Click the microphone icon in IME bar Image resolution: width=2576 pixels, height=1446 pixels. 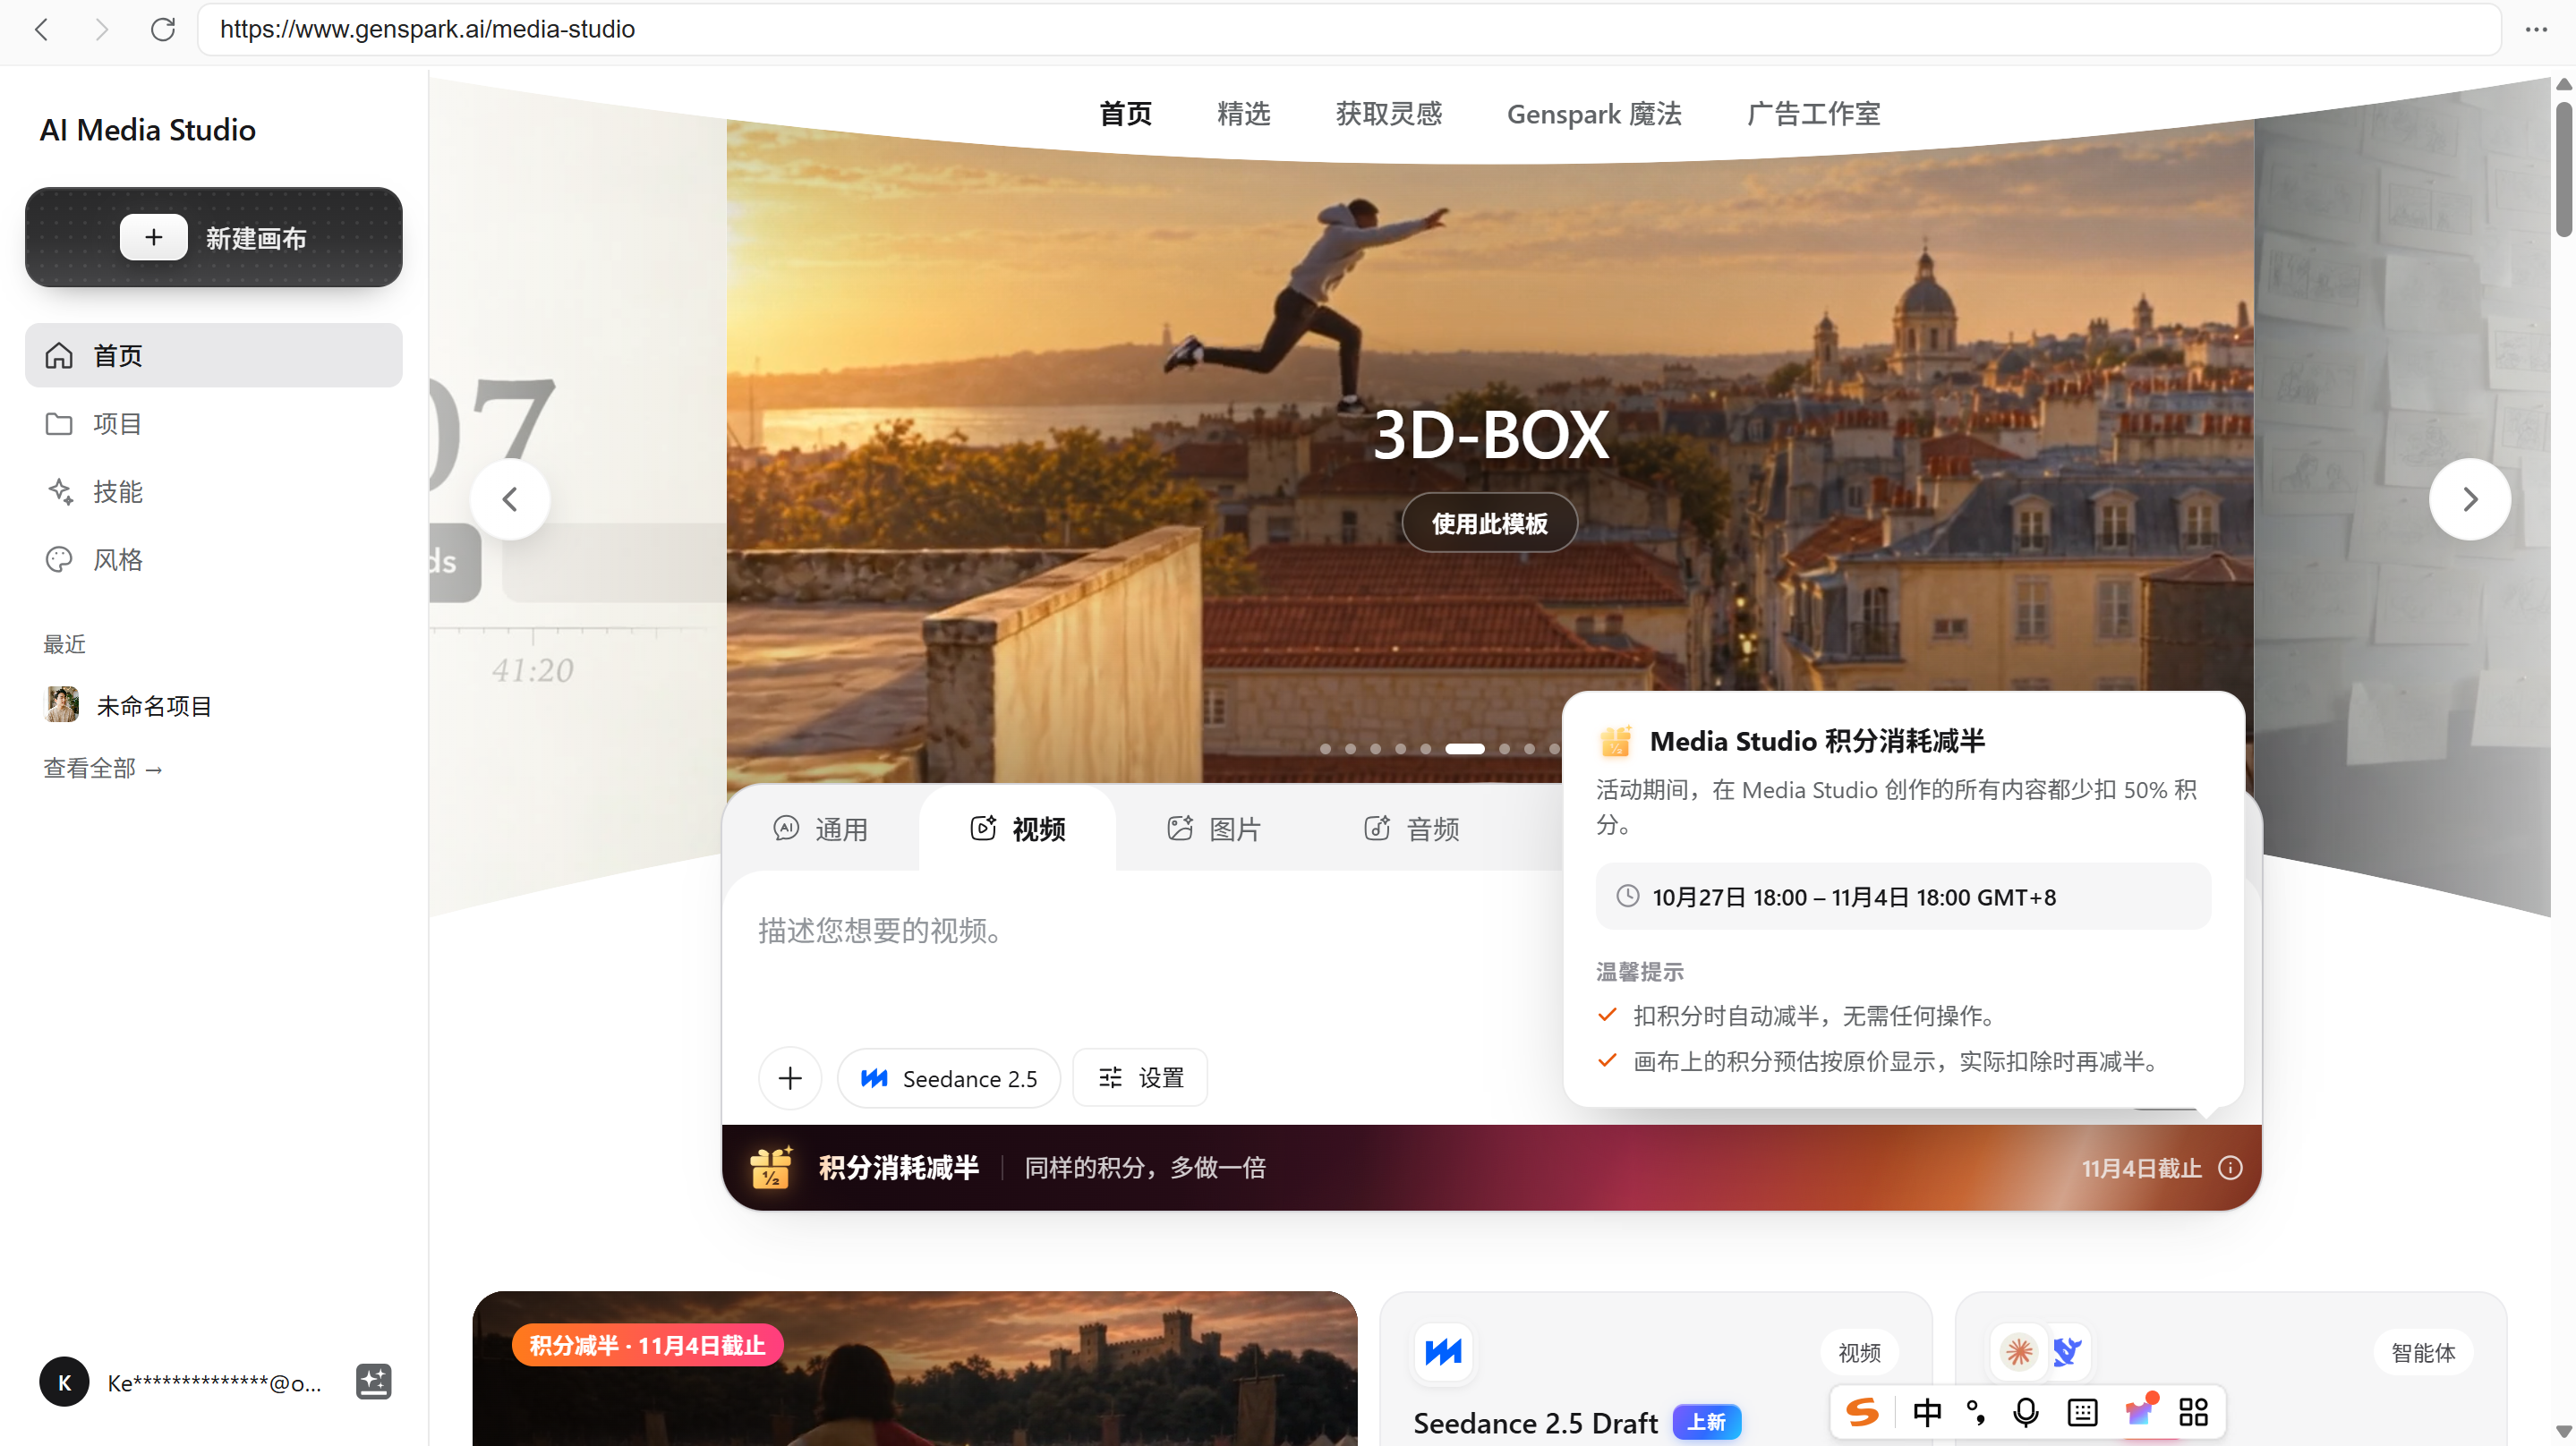pos(2026,1412)
